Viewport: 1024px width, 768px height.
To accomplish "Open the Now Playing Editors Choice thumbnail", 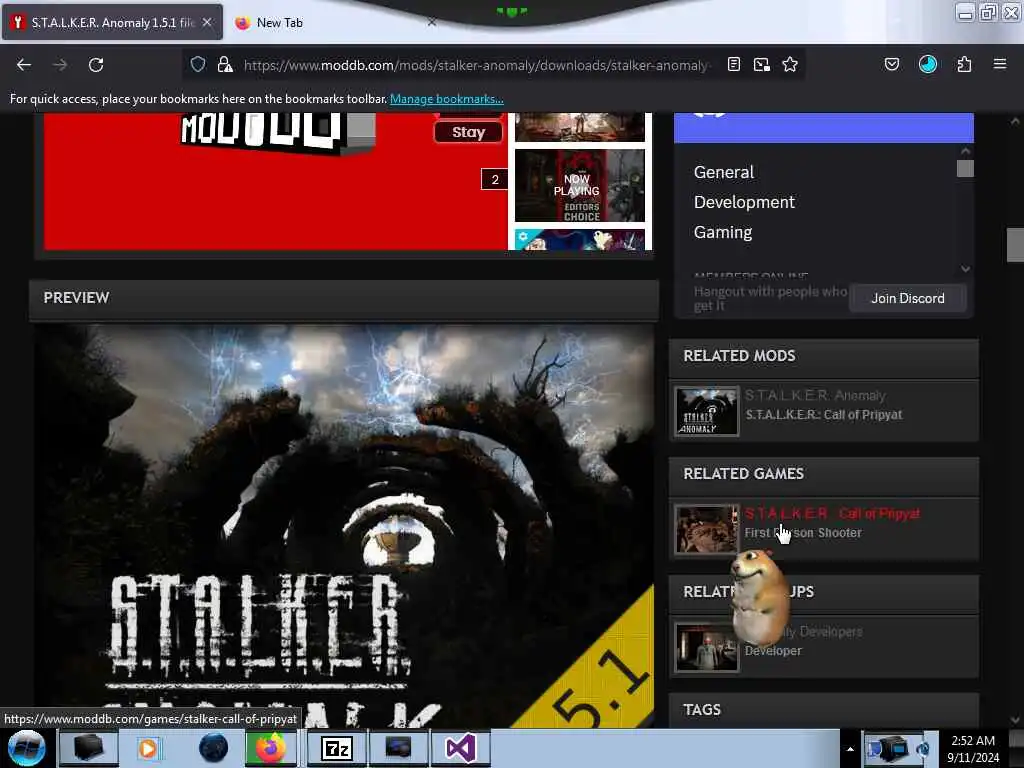I will click(580, 186).
